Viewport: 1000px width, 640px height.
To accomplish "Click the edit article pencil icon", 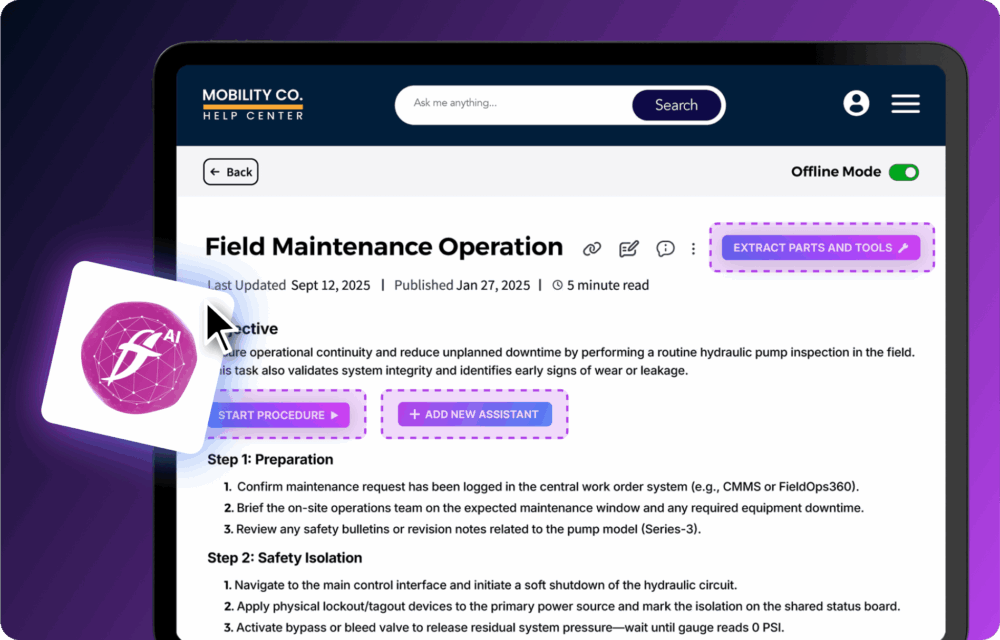I will [628, 249].
